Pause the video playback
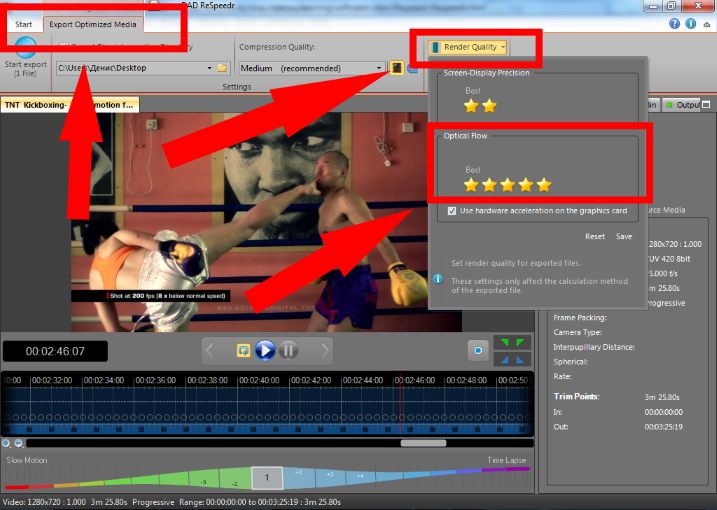Image resolution: width=717 pixels, height=510 pixels. coord(288,350)
